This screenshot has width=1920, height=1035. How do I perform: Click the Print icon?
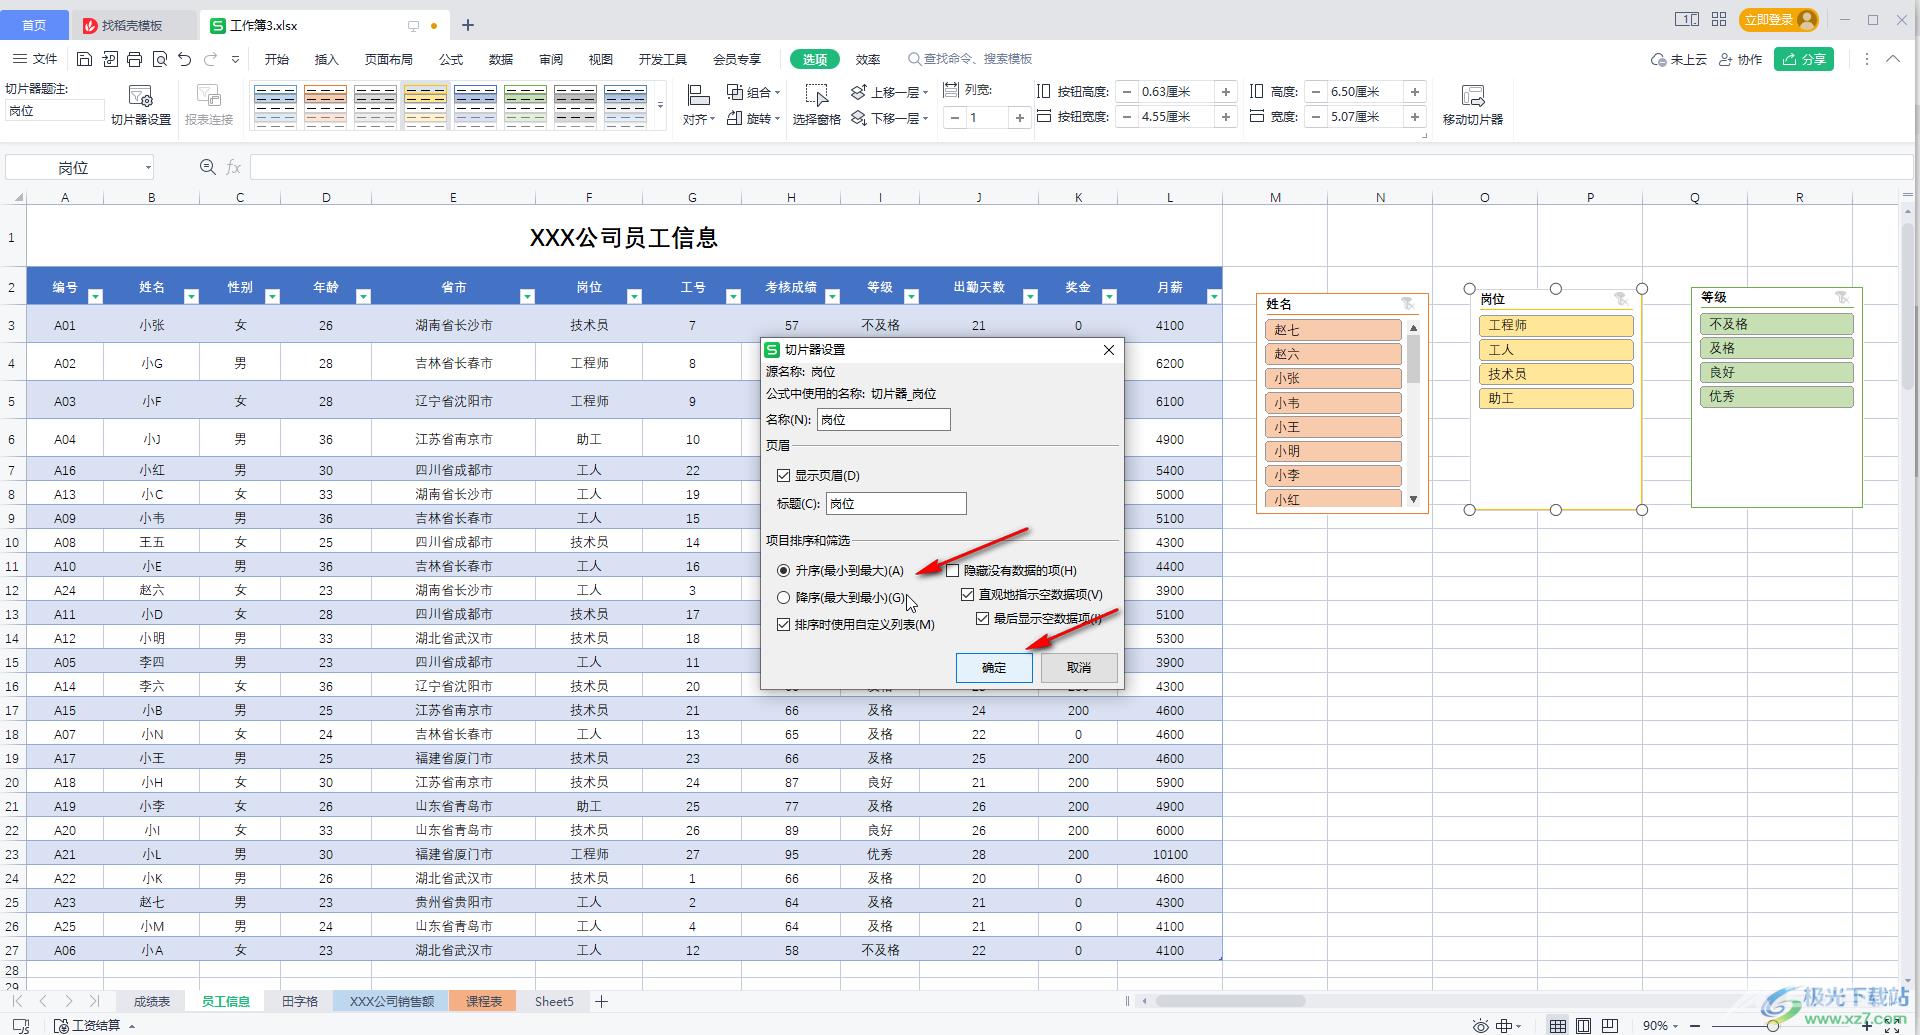click(135, 59)
